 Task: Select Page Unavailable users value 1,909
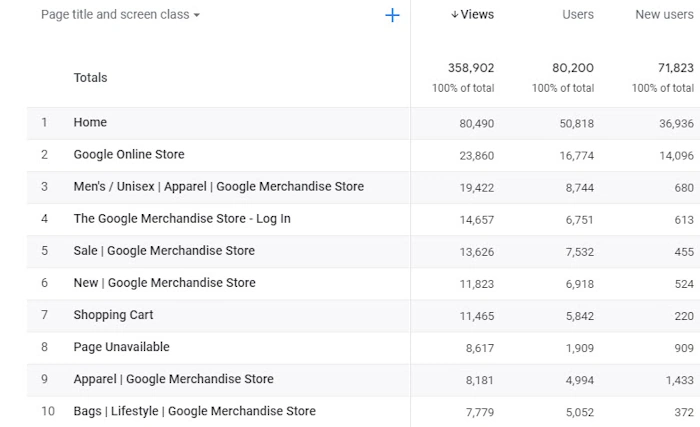(x=579, y=348)
